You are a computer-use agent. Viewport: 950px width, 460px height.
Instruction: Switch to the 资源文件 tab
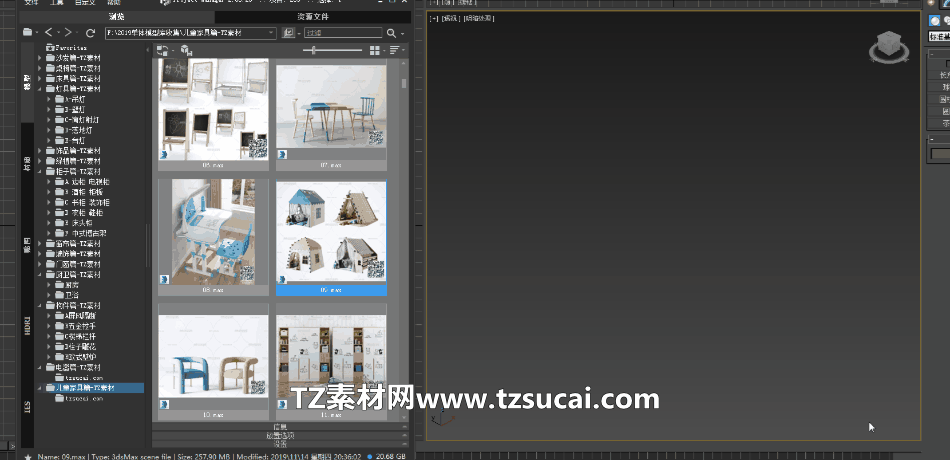point(313,17)
